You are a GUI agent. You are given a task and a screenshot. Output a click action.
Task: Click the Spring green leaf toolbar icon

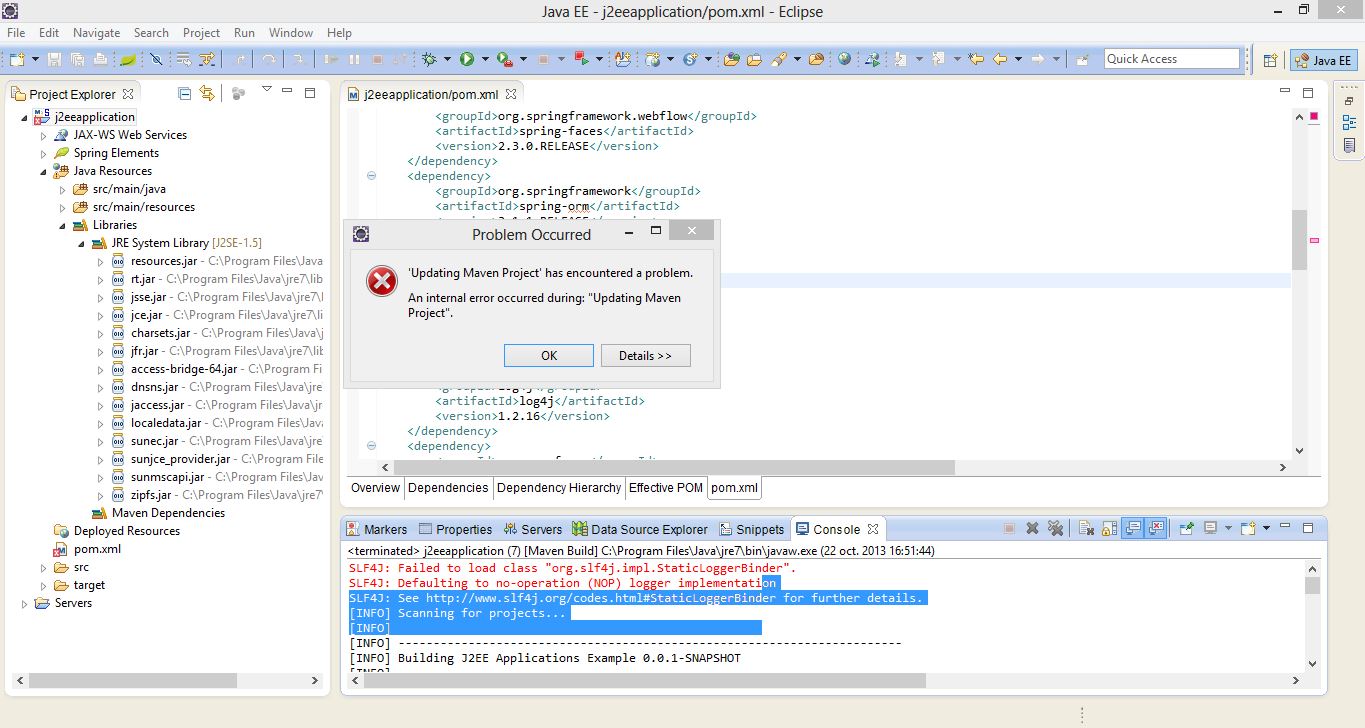tap(128, 59)
